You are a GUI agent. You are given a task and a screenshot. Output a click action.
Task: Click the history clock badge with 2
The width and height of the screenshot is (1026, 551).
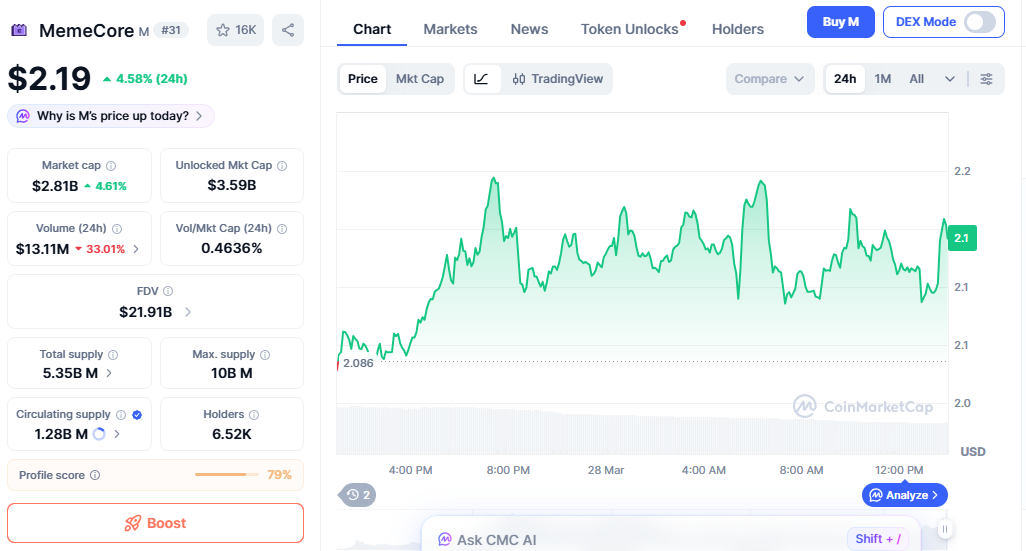358,495
